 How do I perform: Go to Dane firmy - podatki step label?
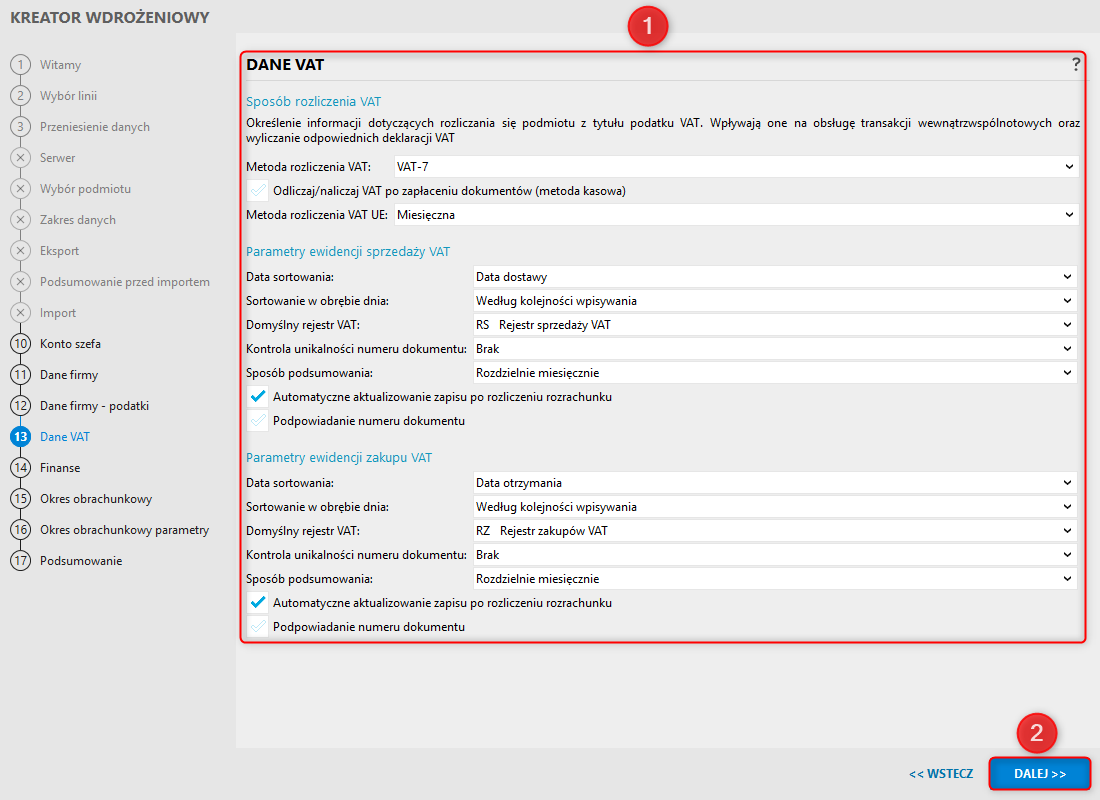[x=94, y=406]
